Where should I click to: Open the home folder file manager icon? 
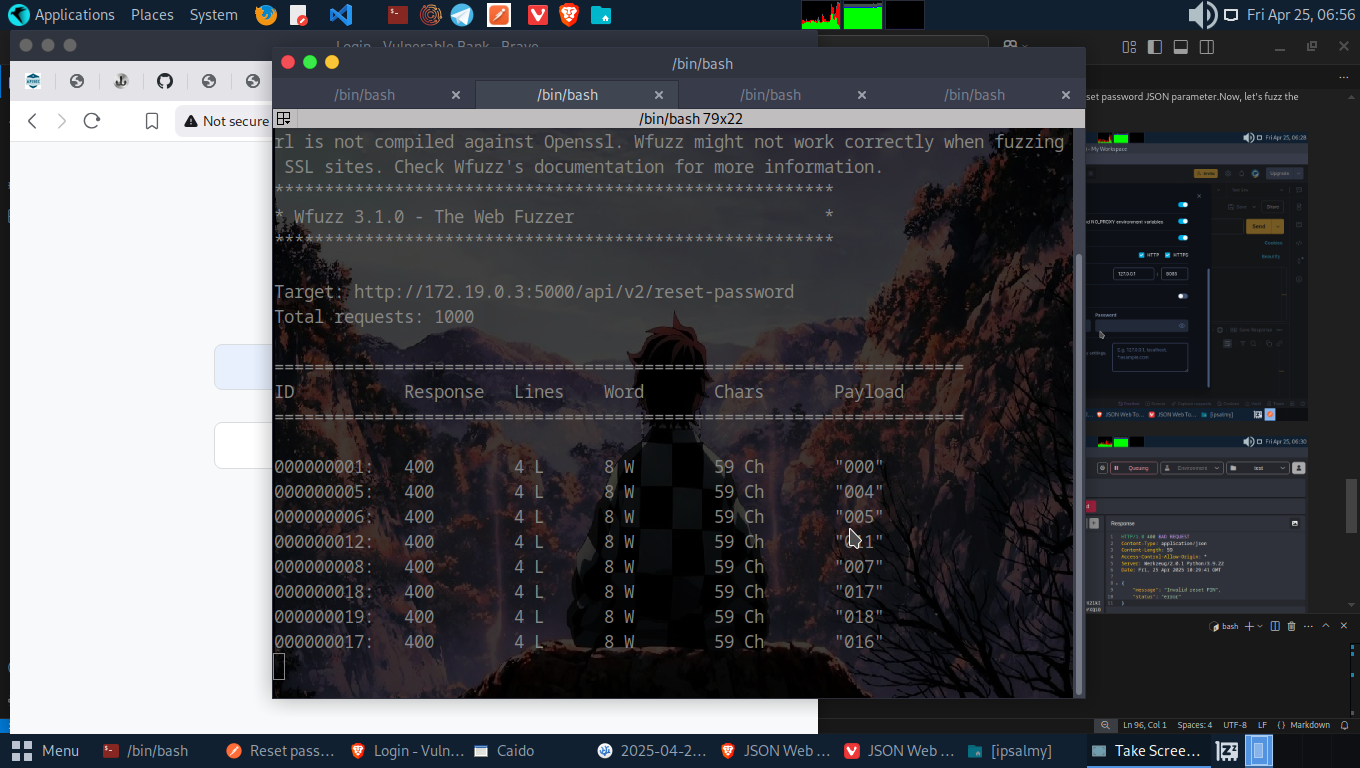pyautogui.click(x=601, y=15)
